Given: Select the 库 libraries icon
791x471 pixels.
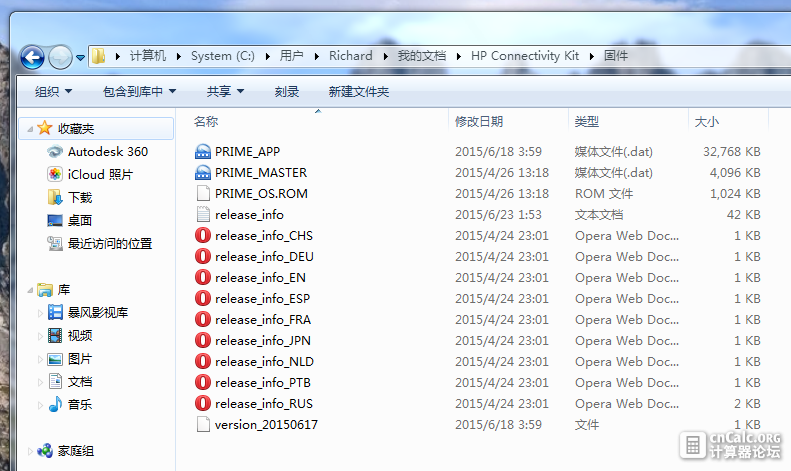Looking at the screenshot, I should [x=45, y=289].
